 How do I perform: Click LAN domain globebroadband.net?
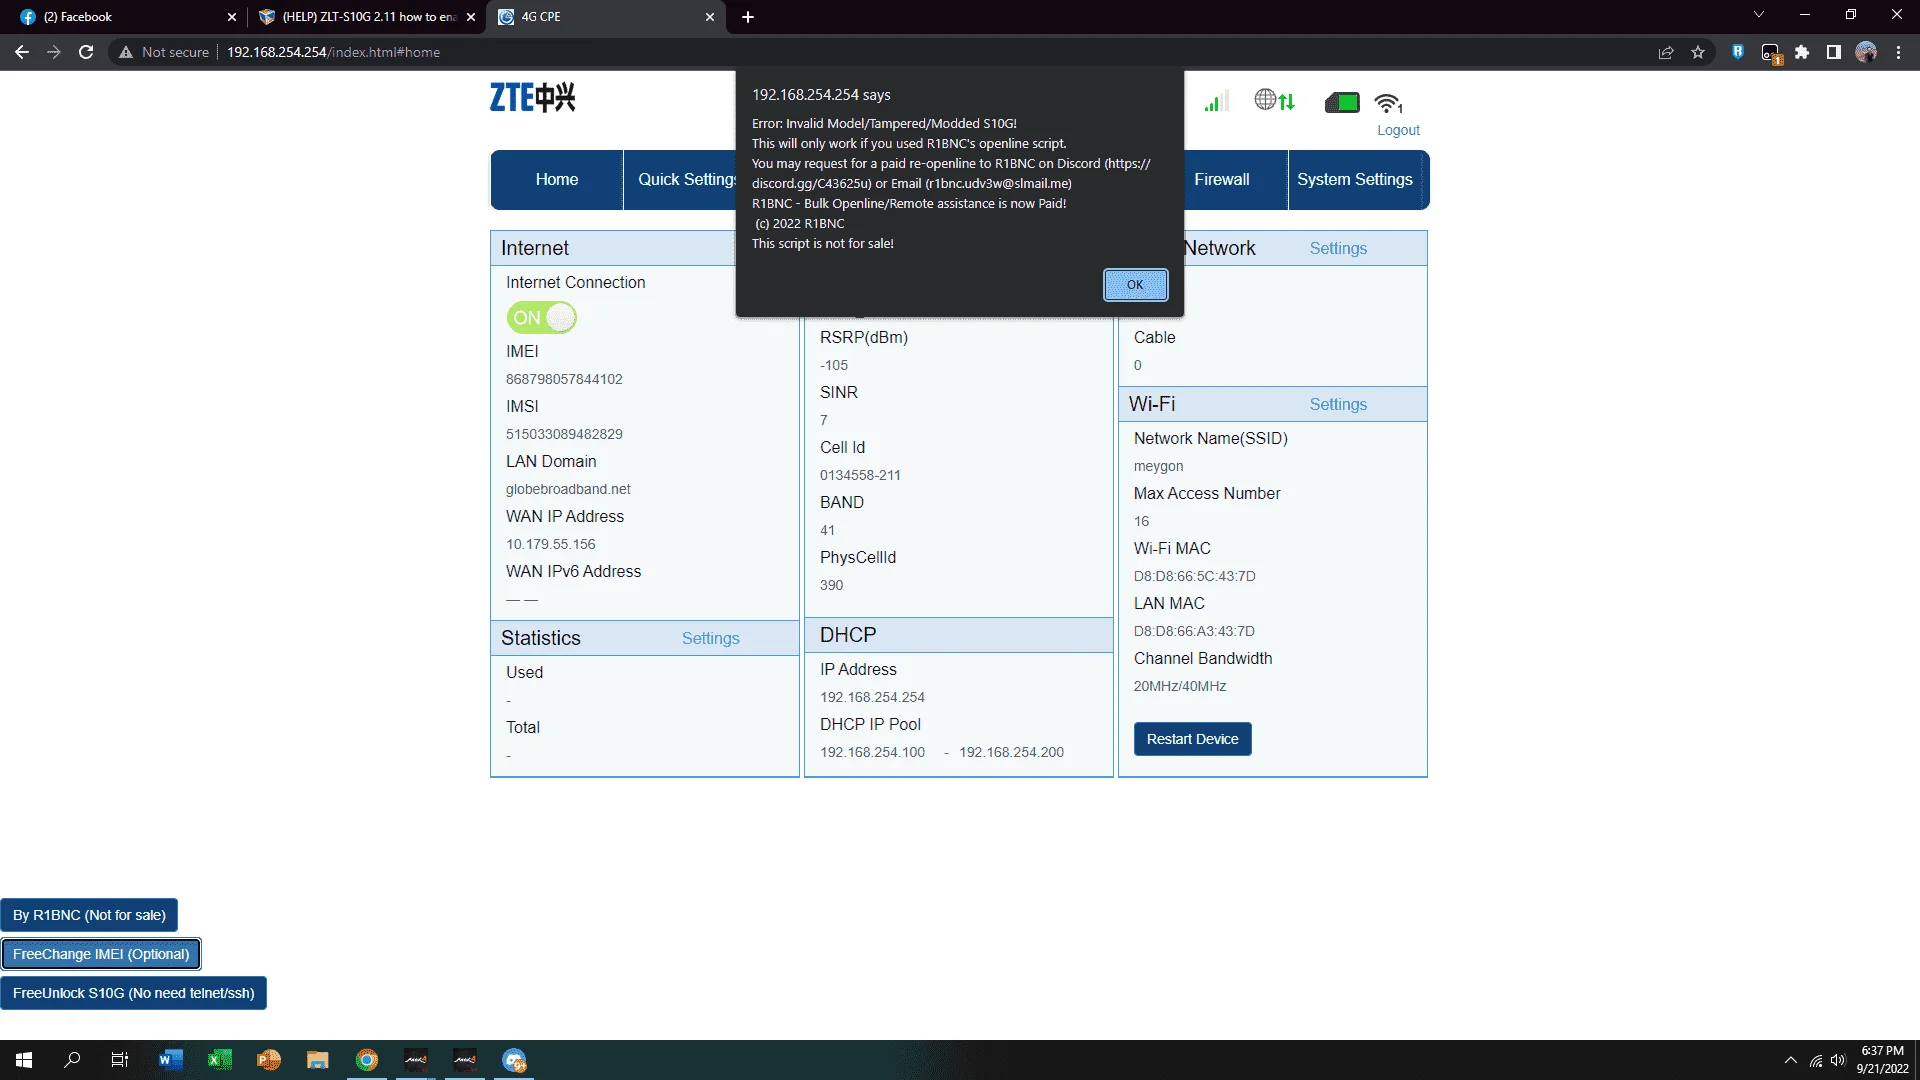pyautogui.click(x=568, y=489)
